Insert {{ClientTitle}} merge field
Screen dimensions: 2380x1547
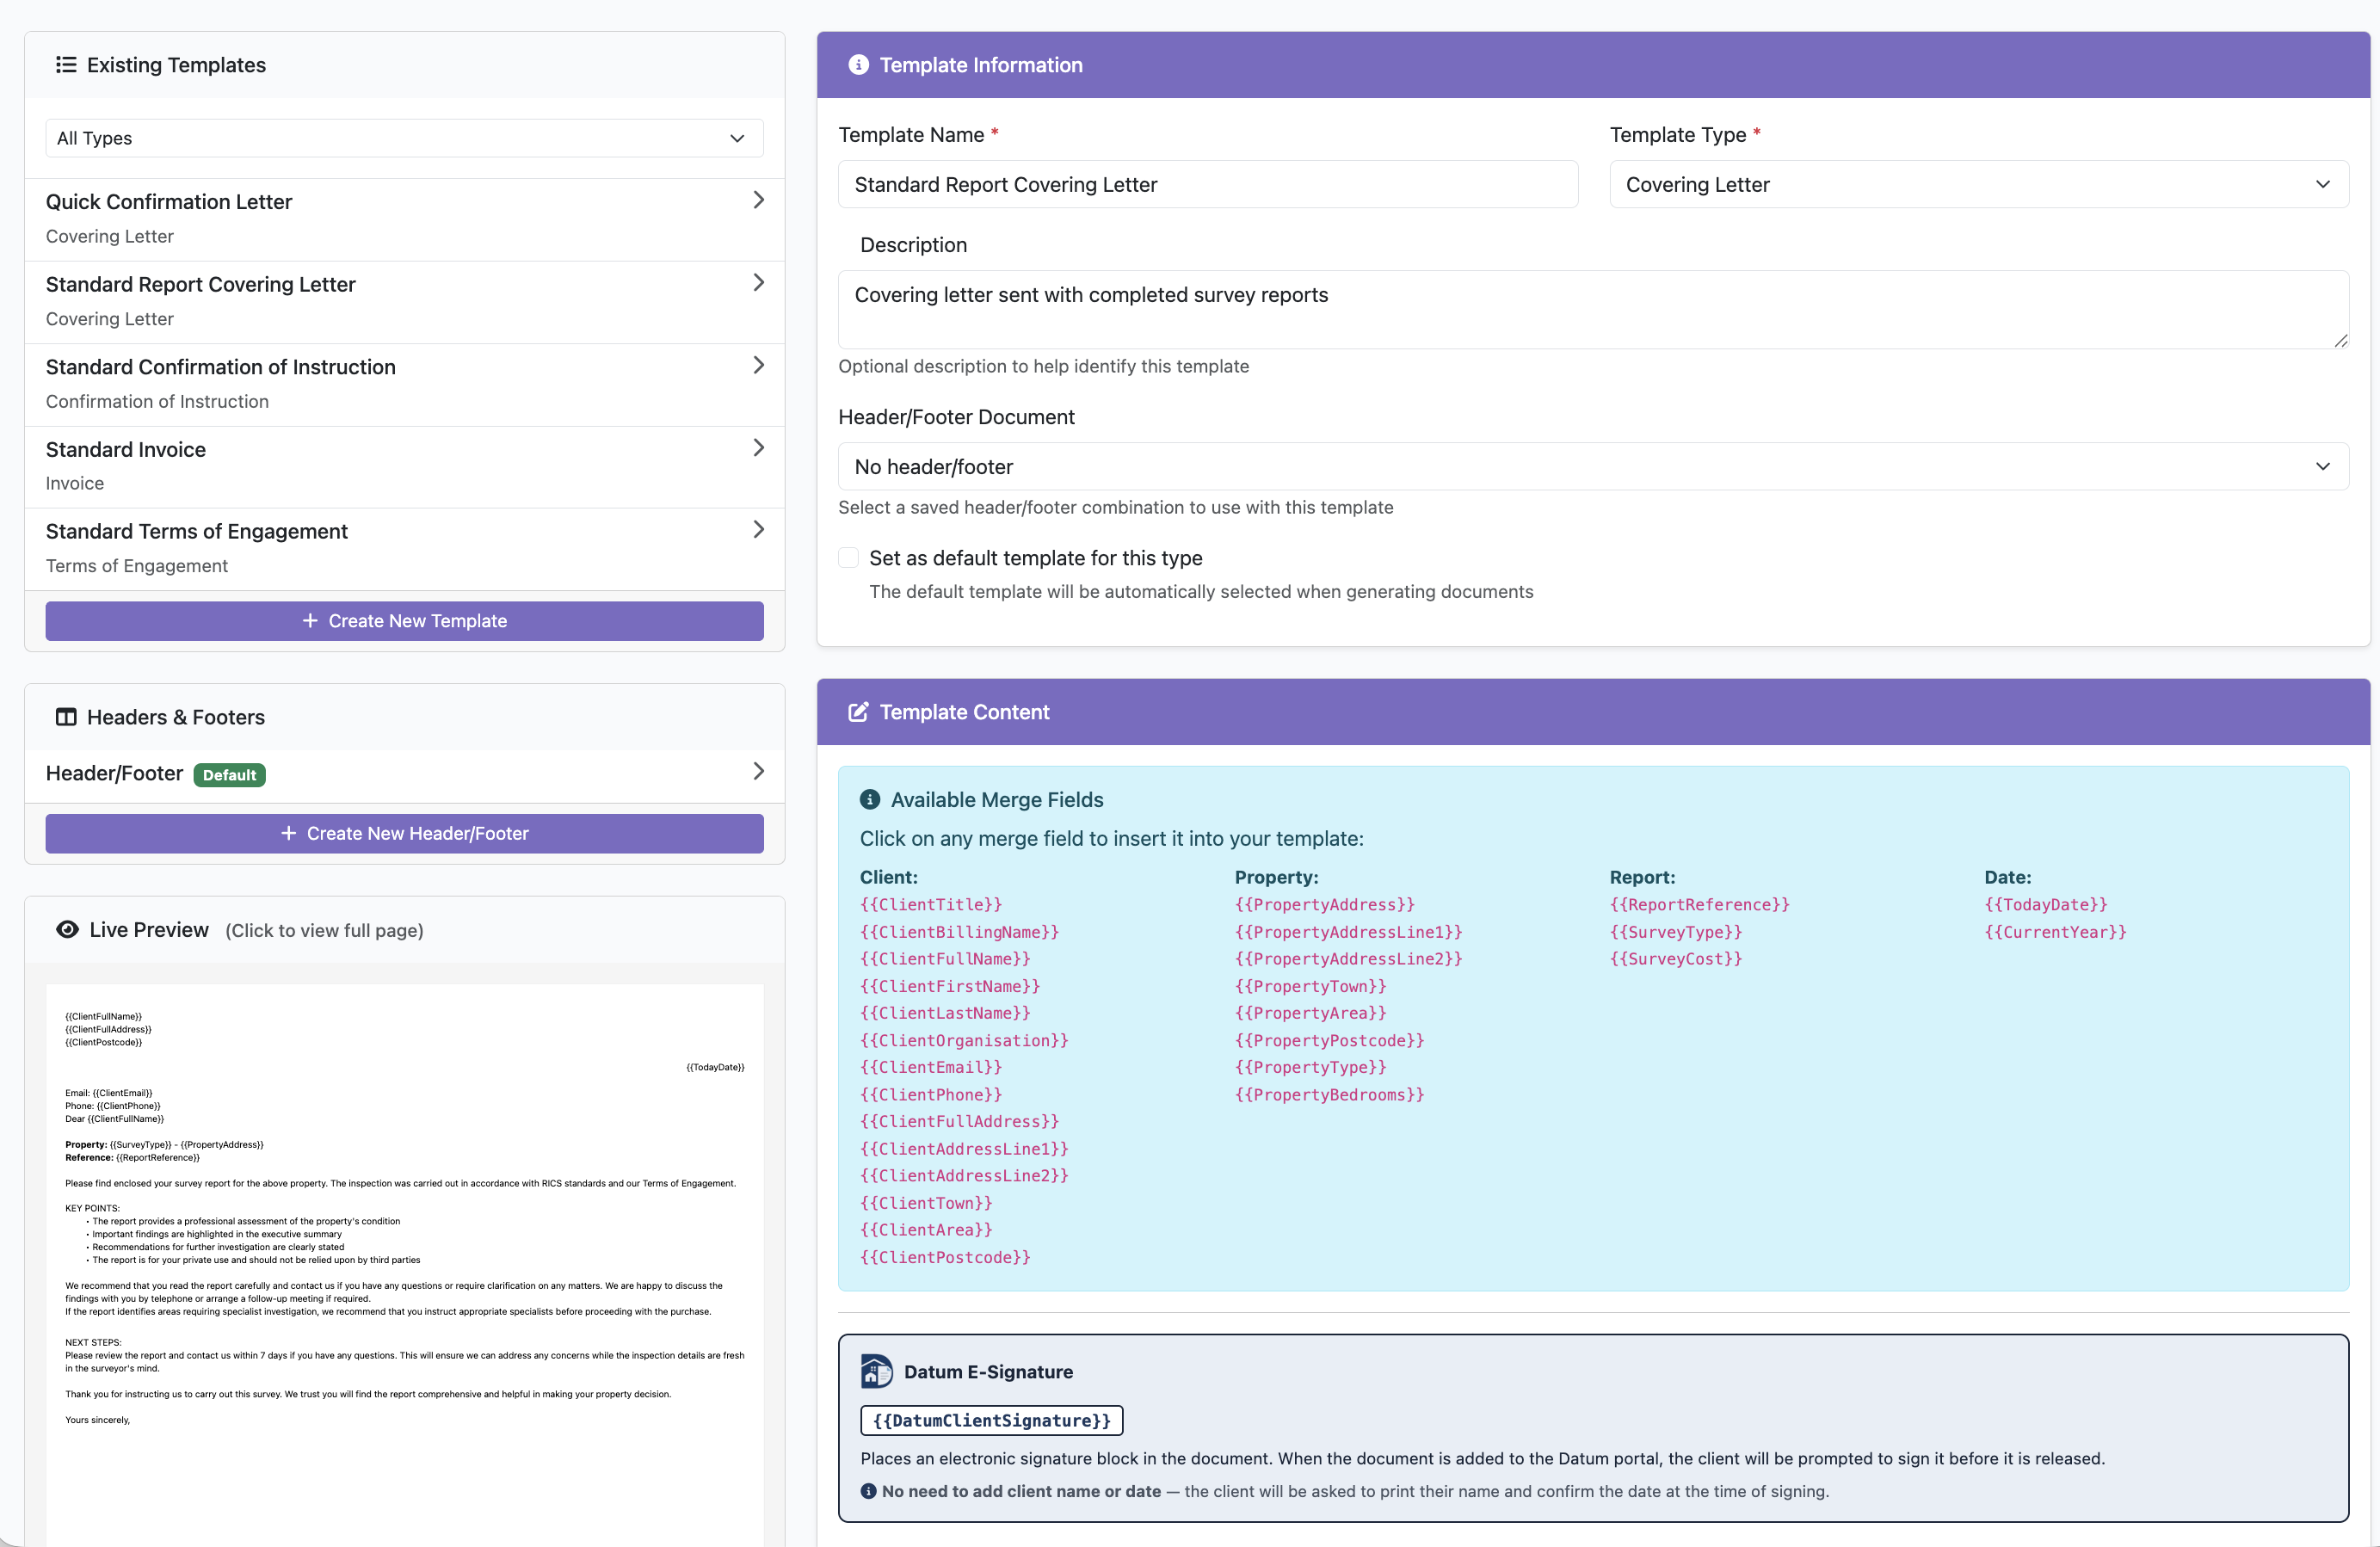click(930, 905)
